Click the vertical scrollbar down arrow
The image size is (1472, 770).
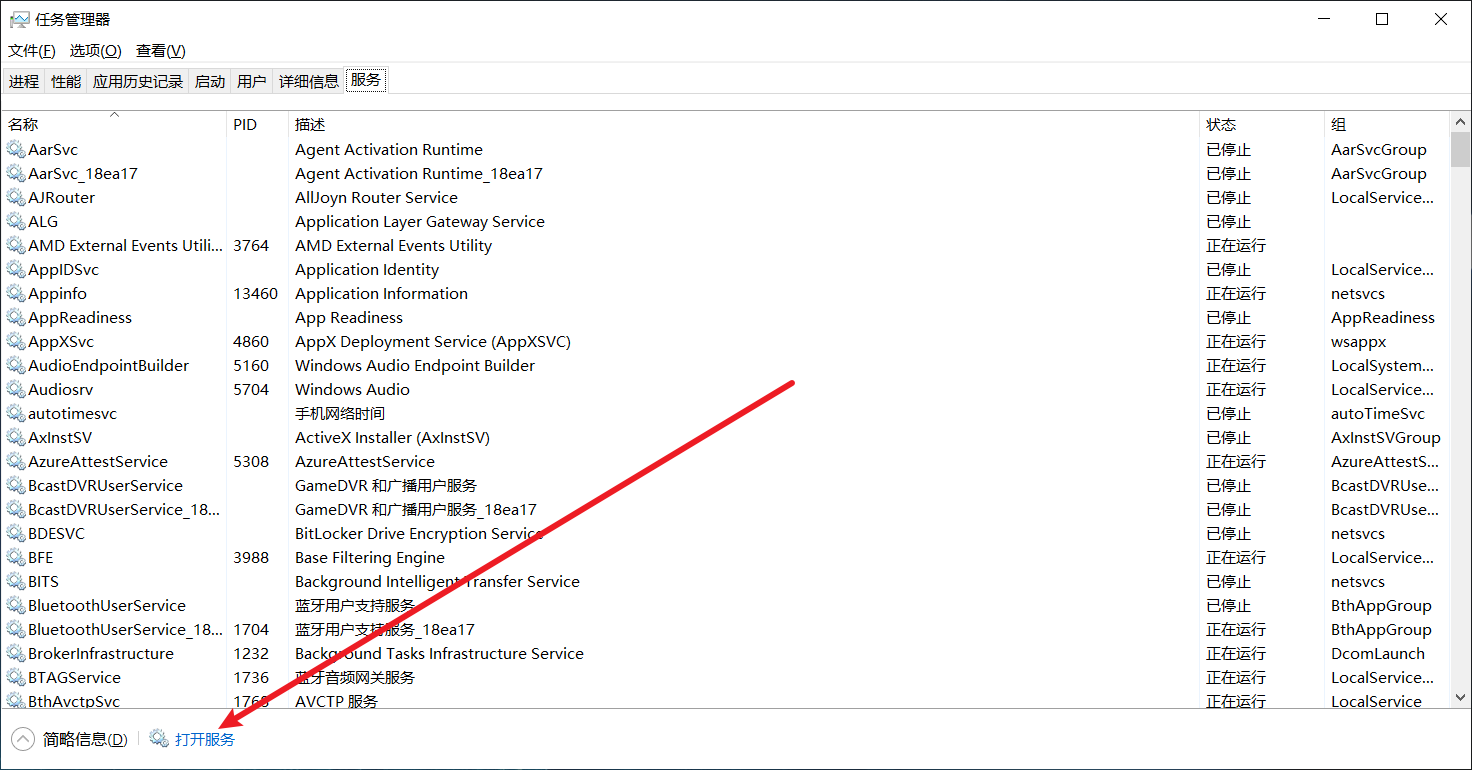pyautogui.click(x=1460, y=697)
